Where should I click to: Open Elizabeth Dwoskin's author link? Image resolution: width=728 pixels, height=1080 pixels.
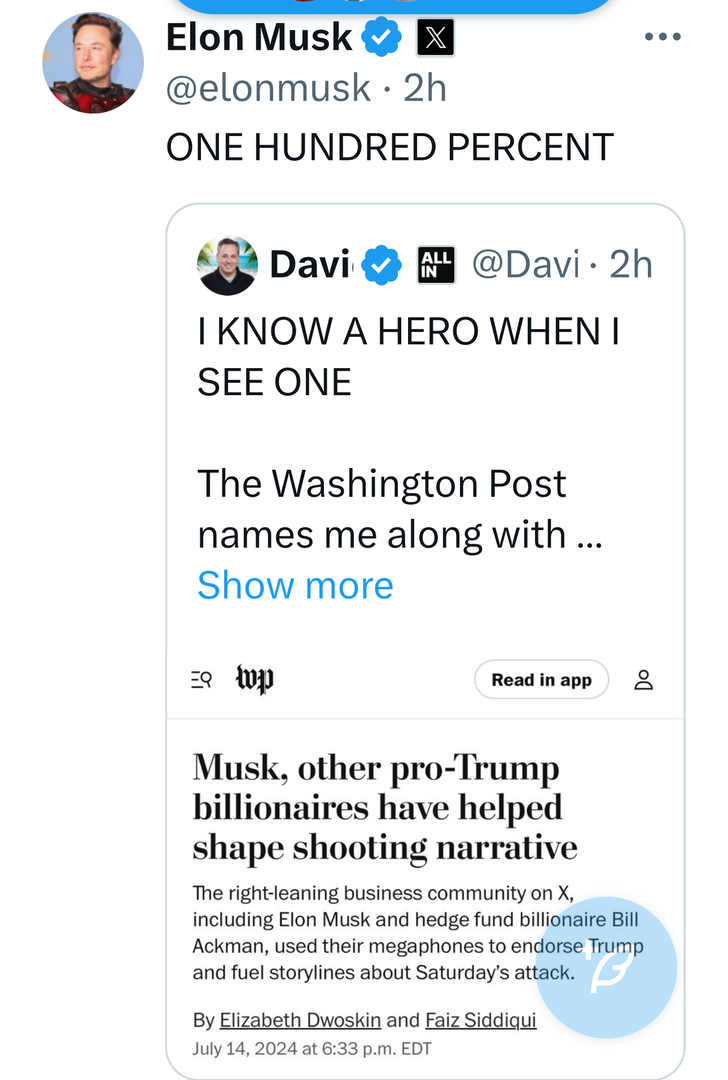click(299, 1020)
